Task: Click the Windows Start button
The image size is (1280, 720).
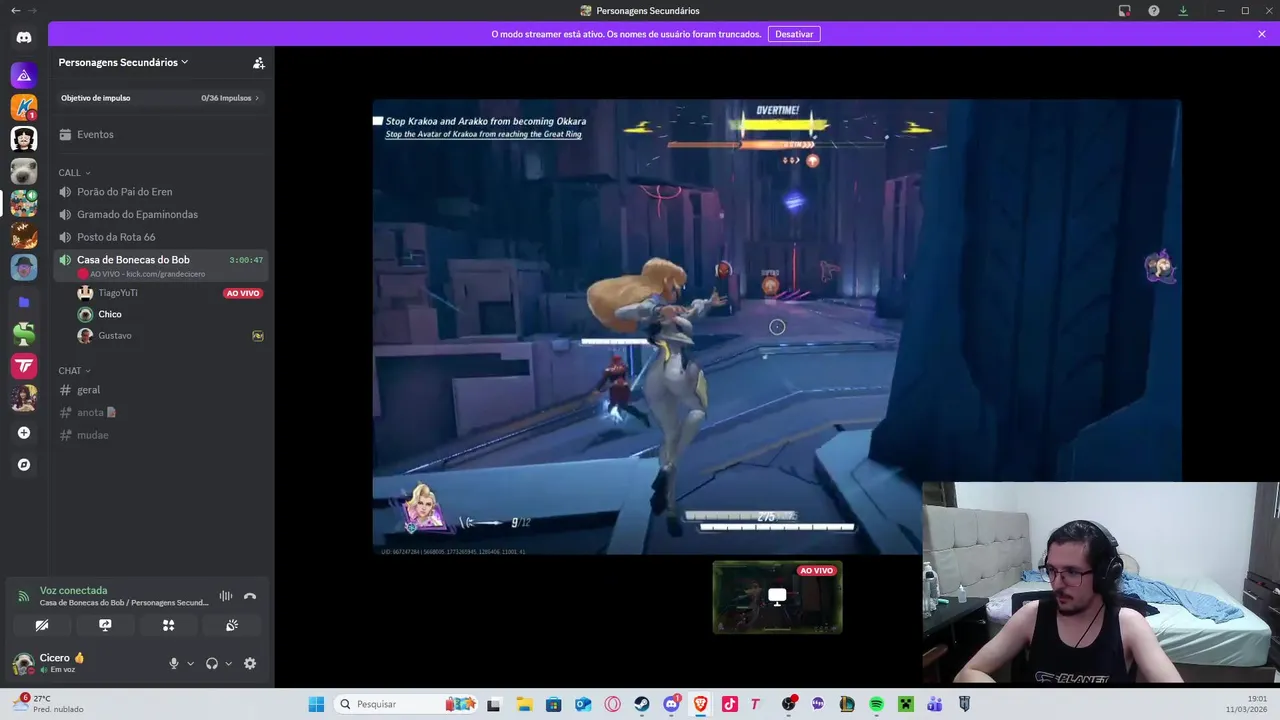Action: tap(316, 704)
